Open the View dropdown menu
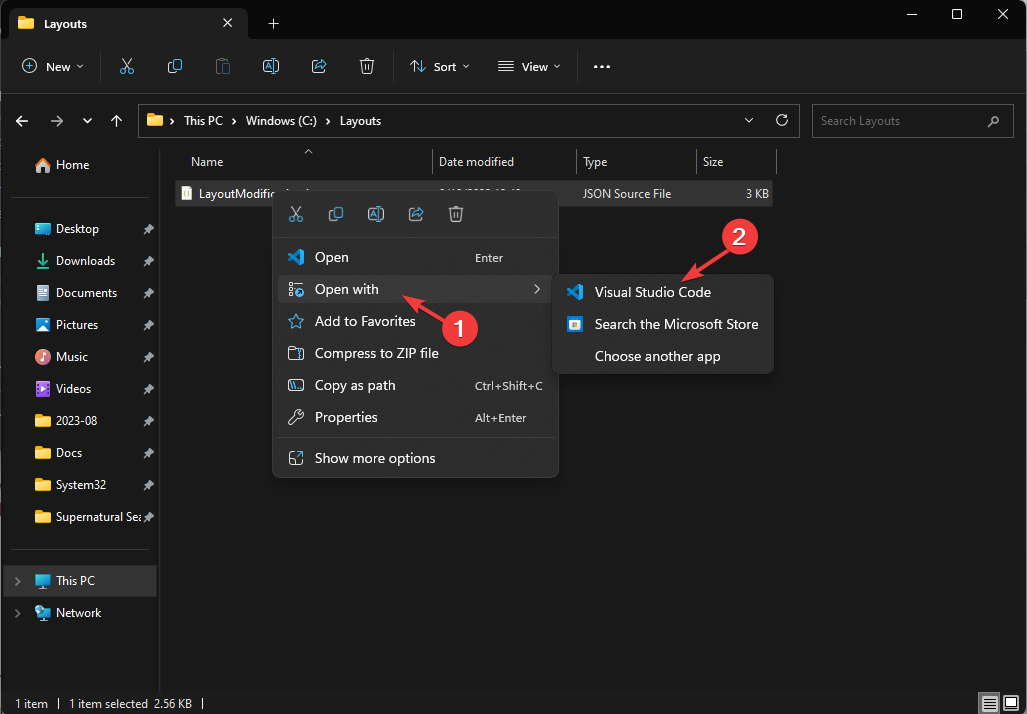The image size is (1027, 714). point(529,67)
